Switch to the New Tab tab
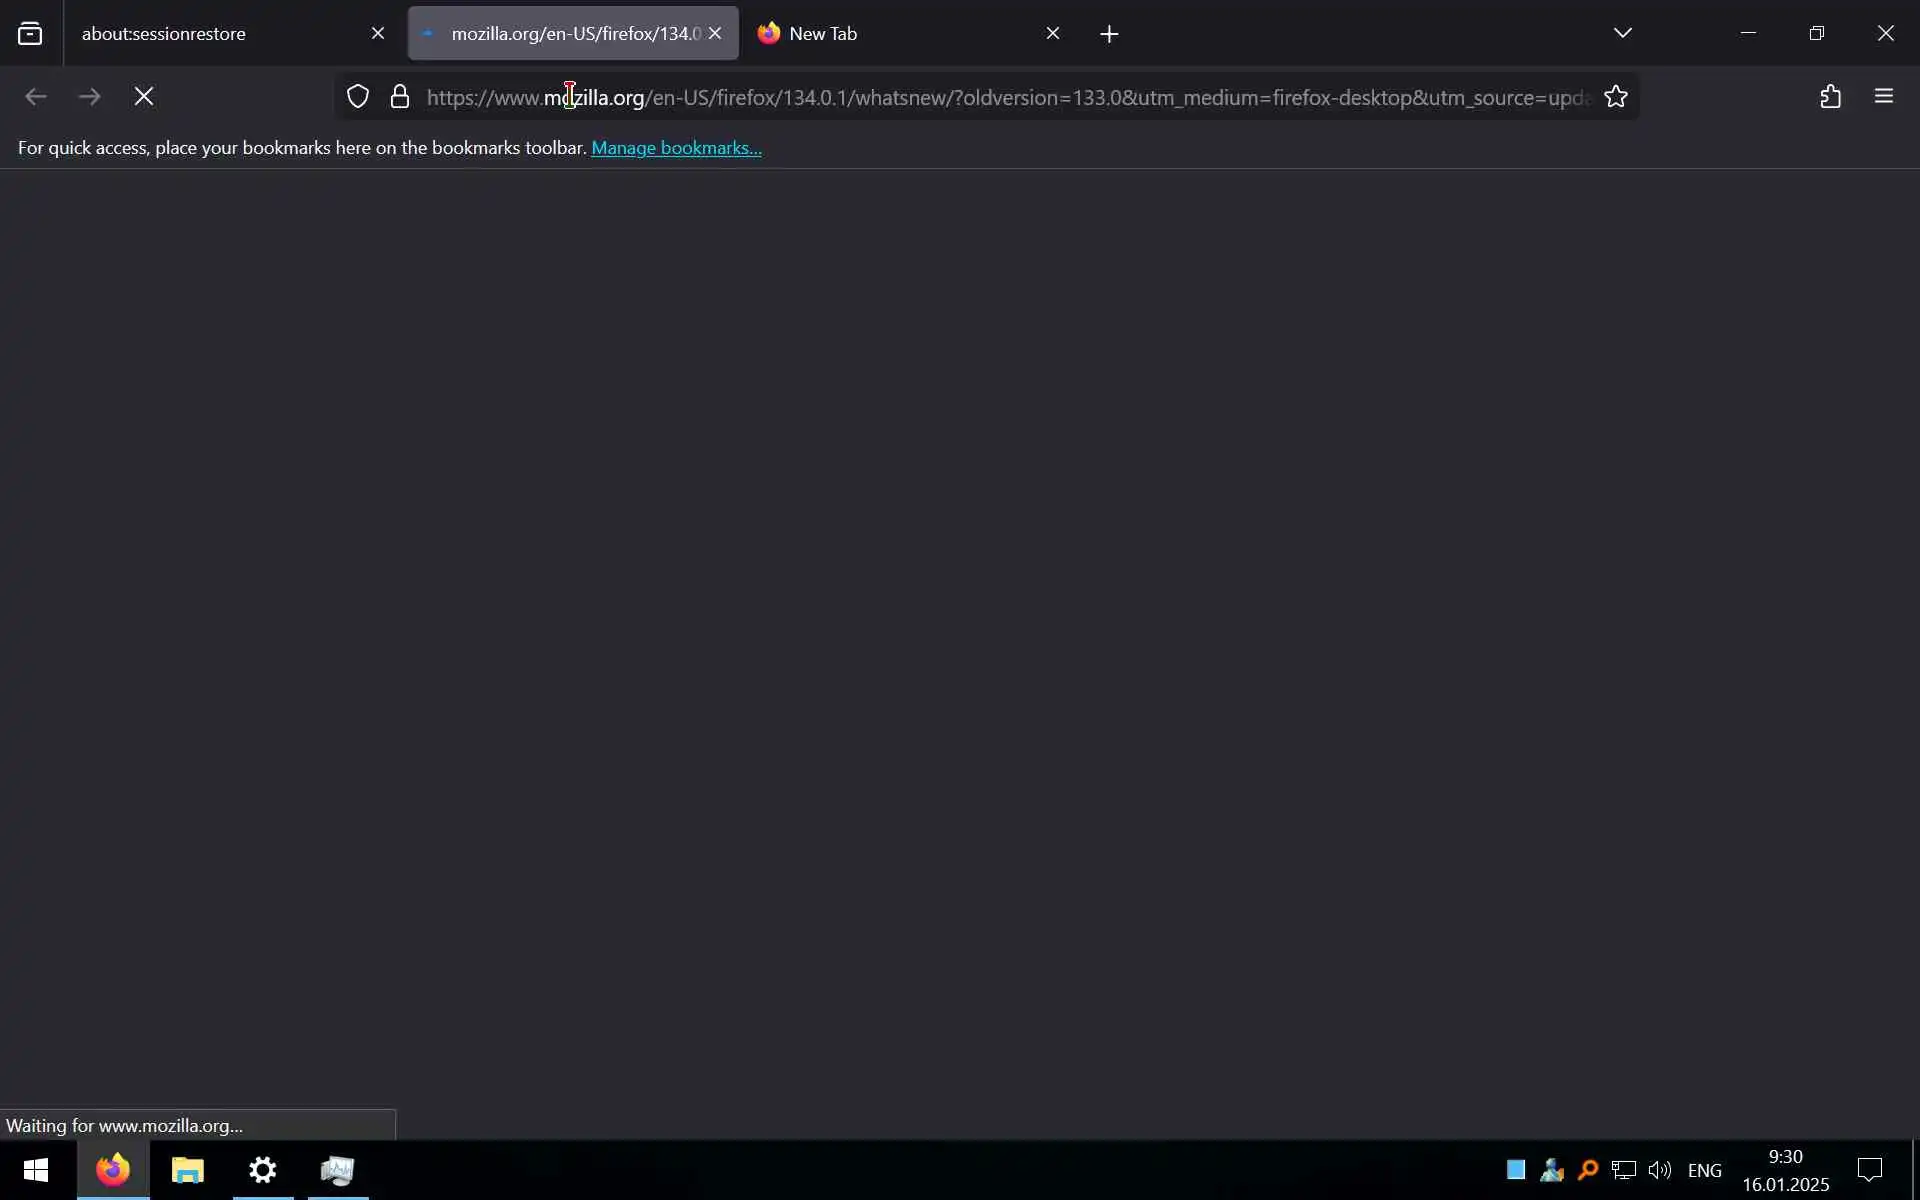Screen dimensions: 1920x1200 [x=880, y=34]
